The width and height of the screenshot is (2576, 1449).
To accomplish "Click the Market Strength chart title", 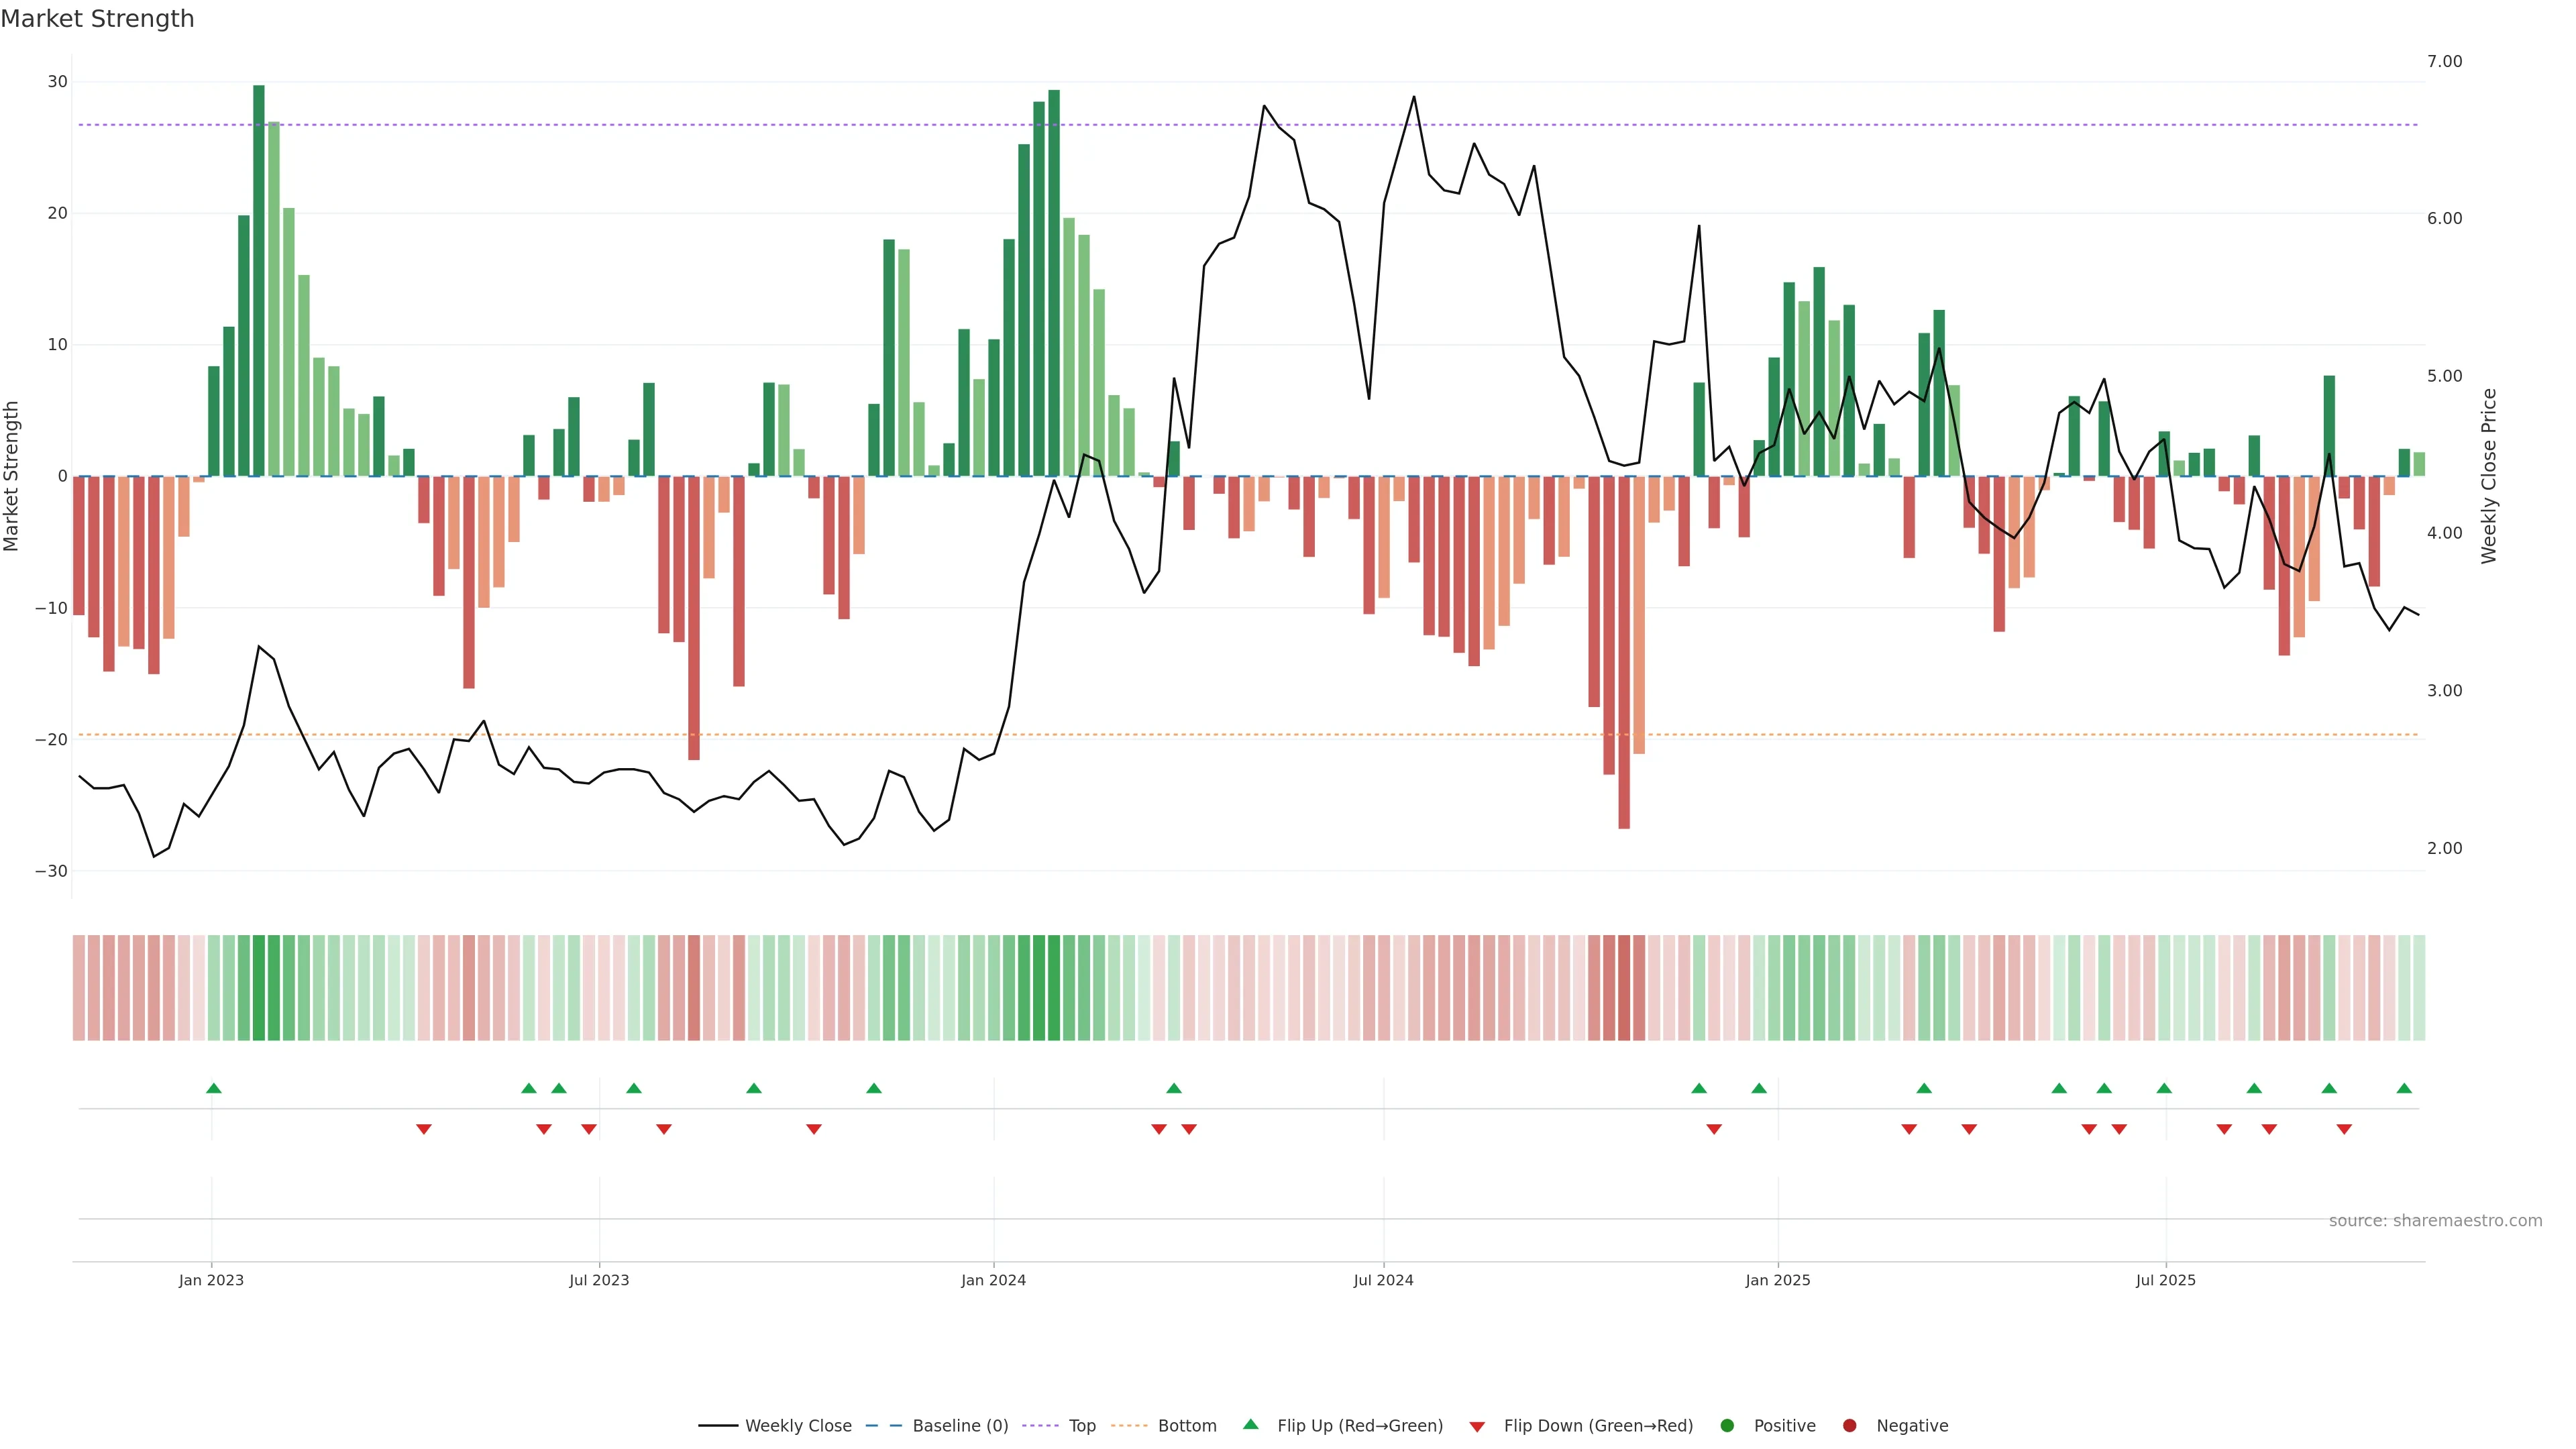I will 97,19.
